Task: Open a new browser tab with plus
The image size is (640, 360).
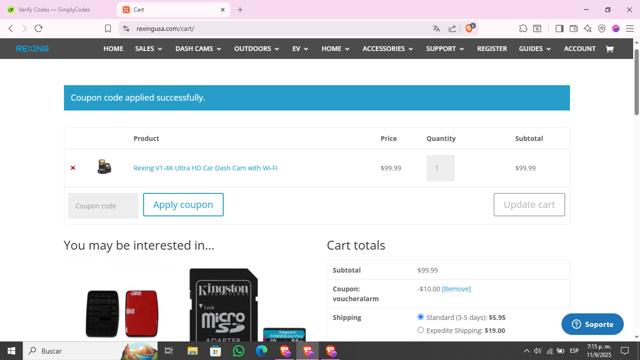Action: (240, 10)
